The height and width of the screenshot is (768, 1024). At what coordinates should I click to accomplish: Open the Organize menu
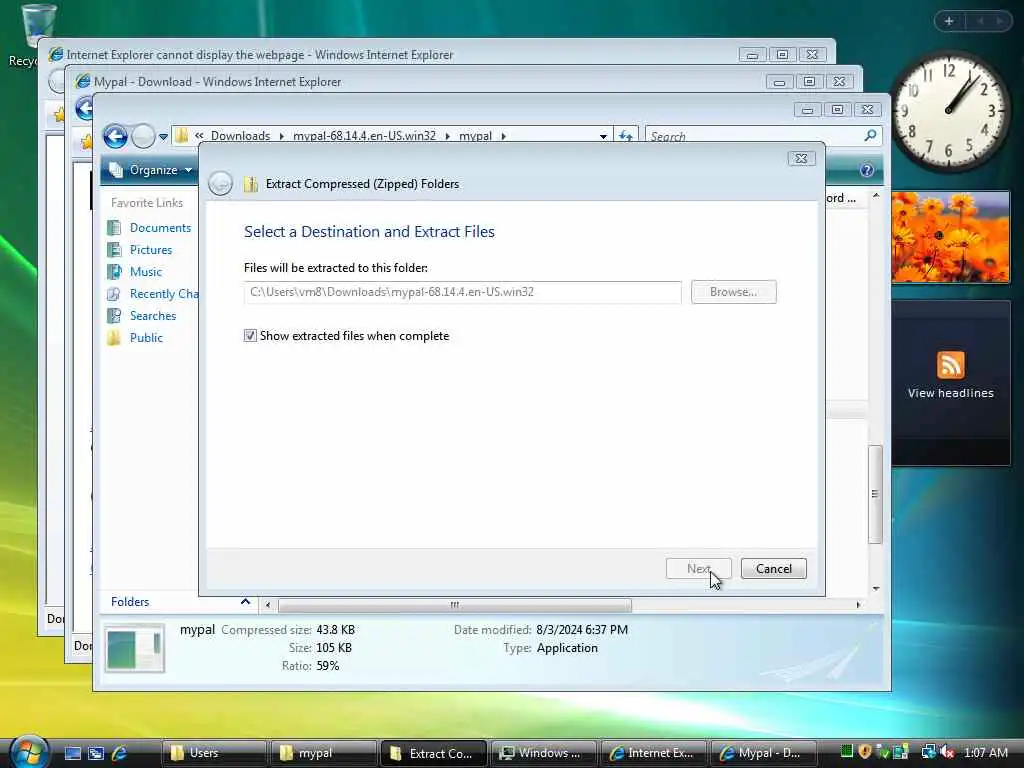151,170
